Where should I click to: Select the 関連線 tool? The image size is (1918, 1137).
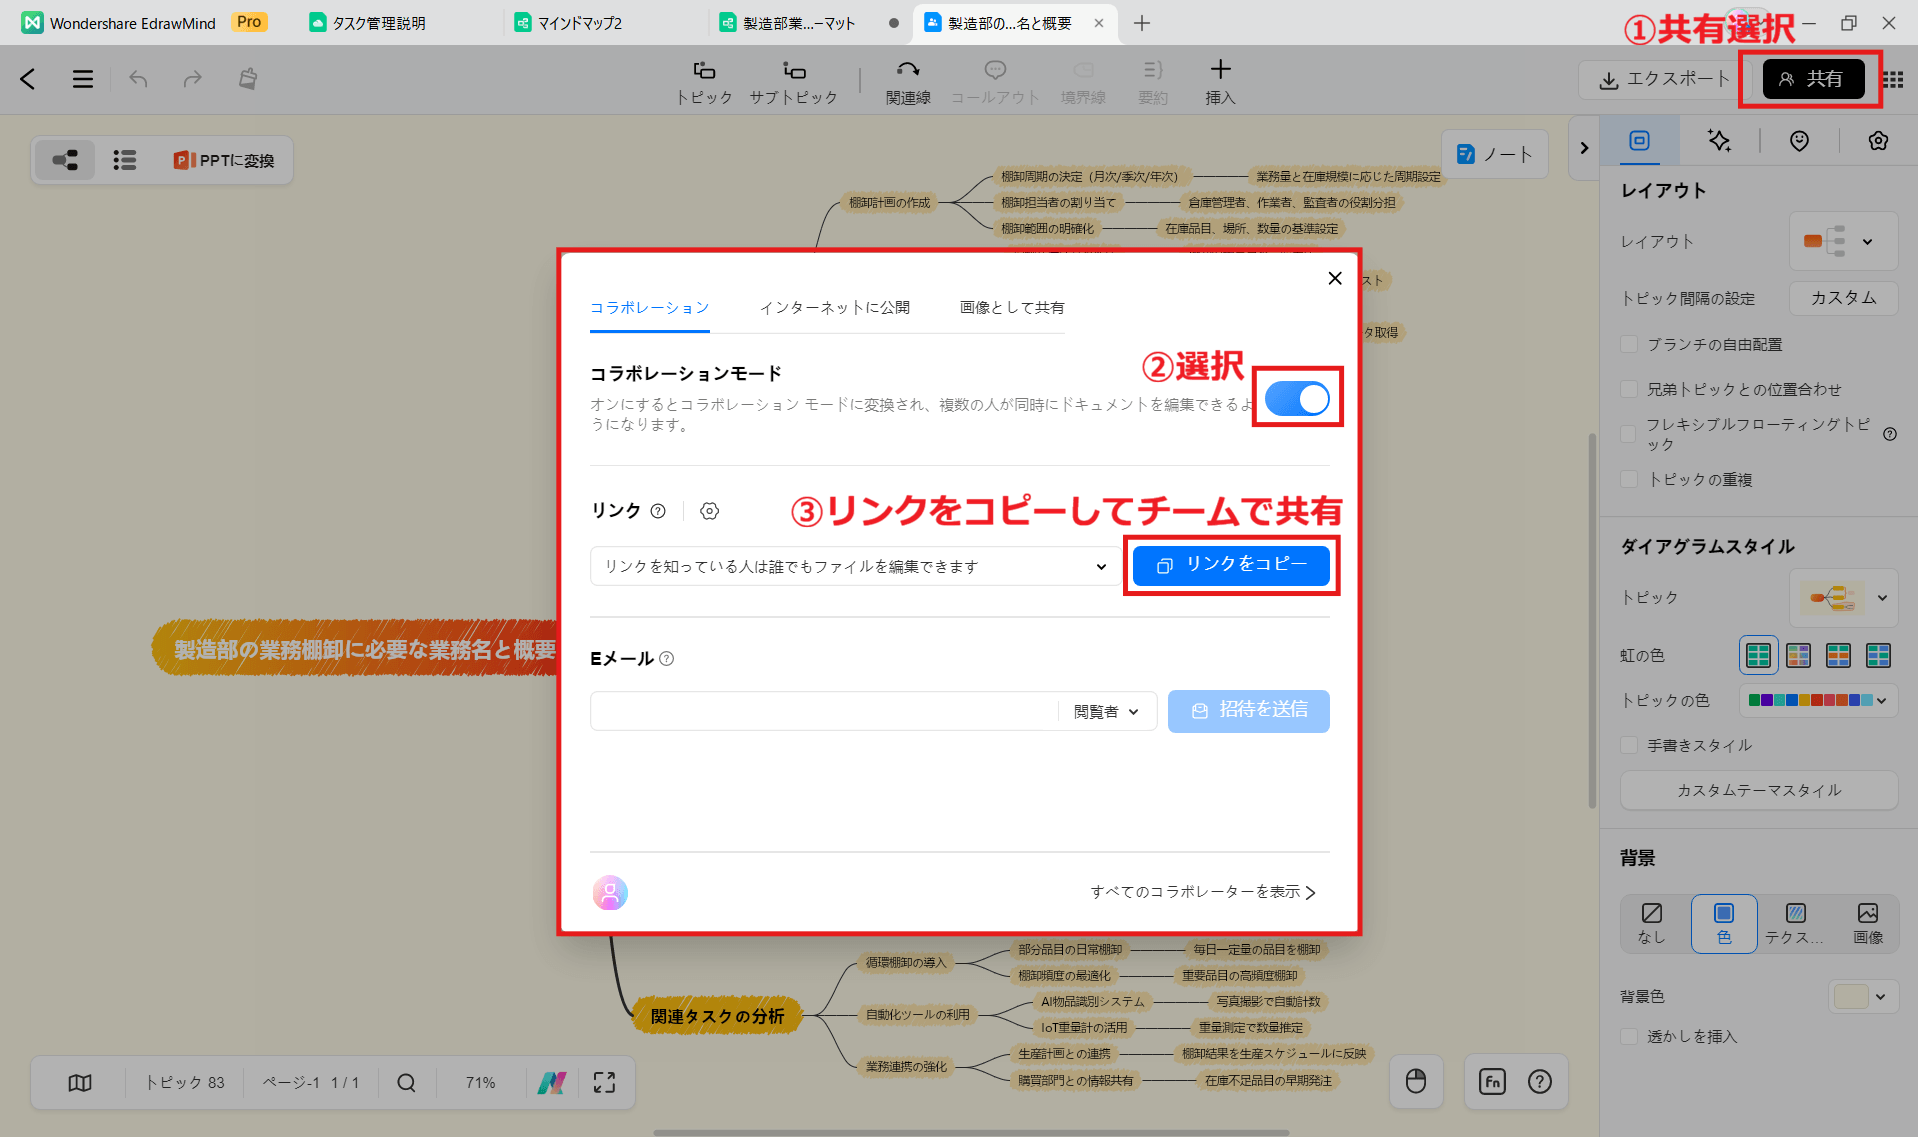click(908, 82)
